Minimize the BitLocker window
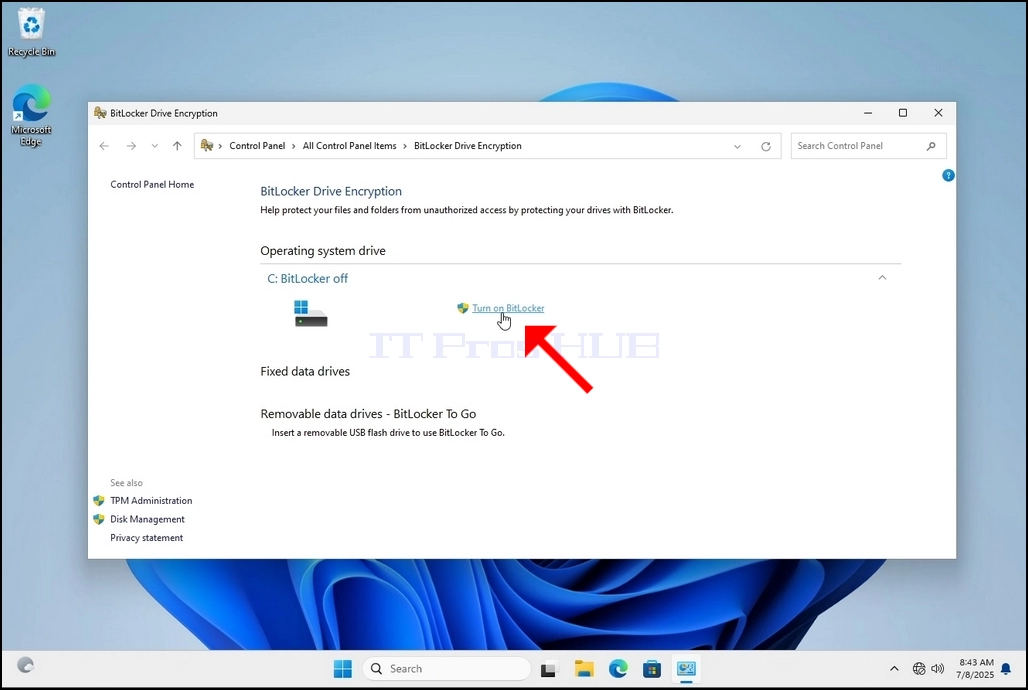Image resolution: width=1028 pixels, height=690 pixels. 868,113
